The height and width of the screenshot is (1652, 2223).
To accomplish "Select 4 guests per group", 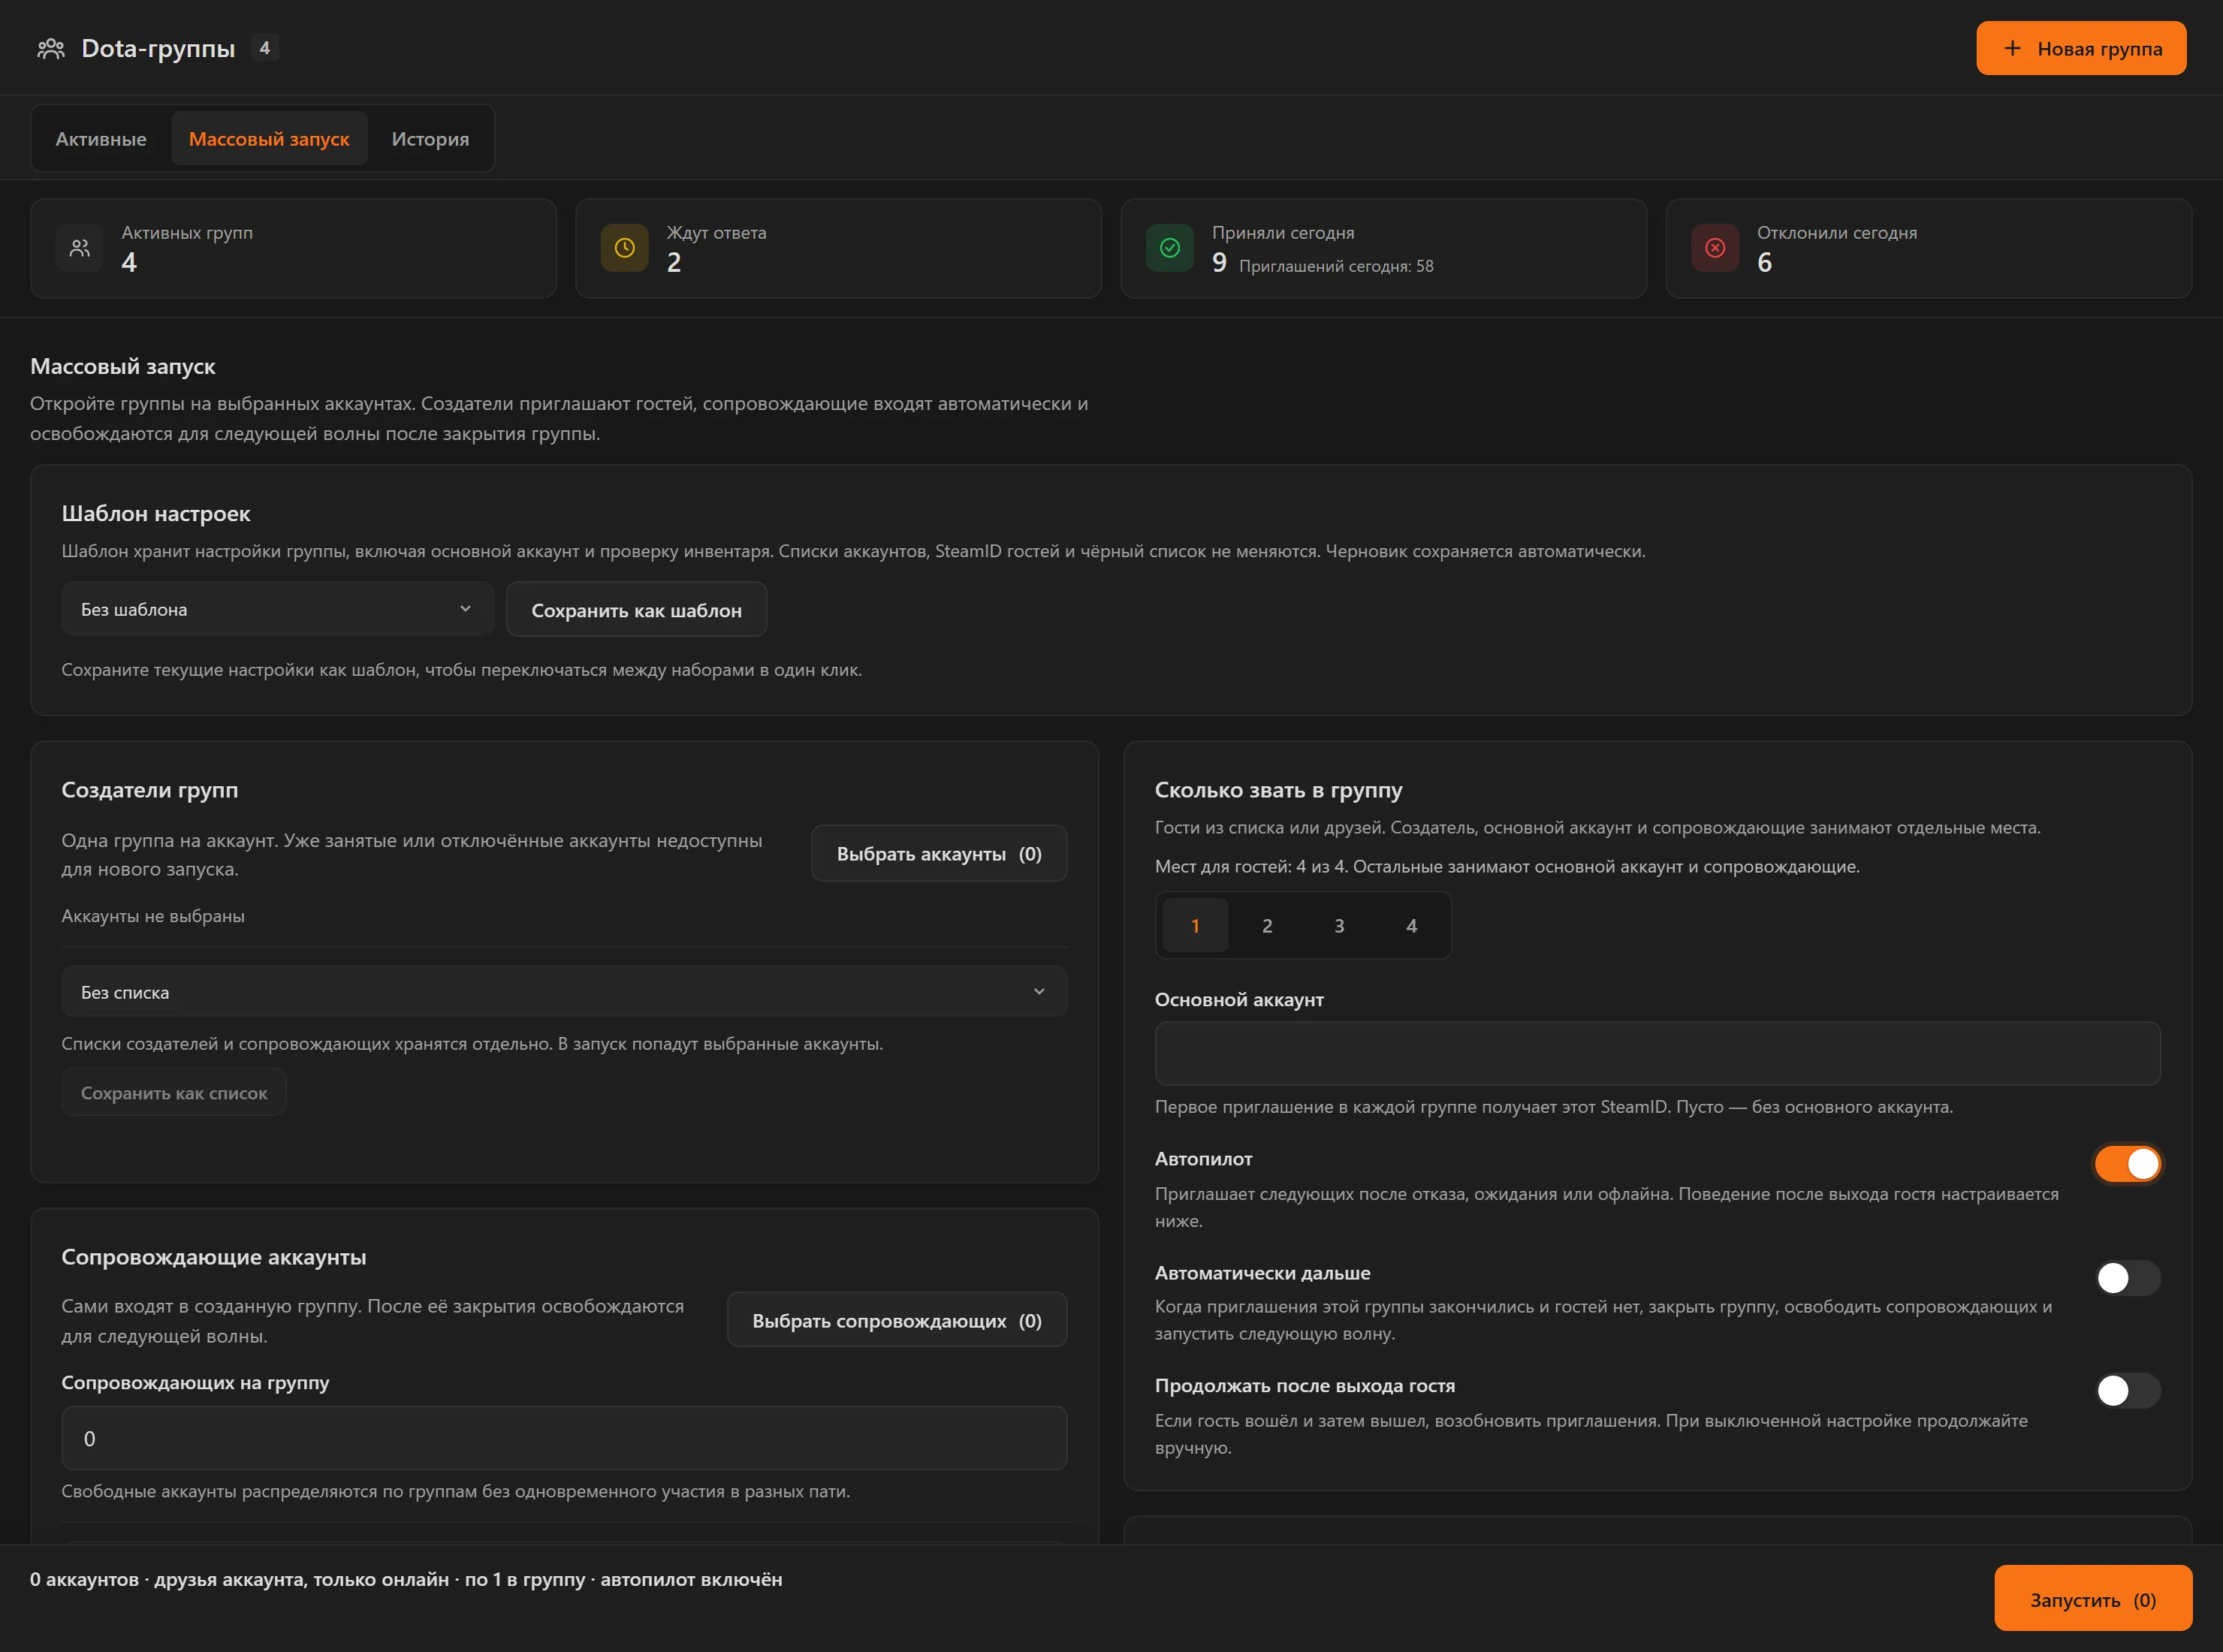I will point(1411,926).
